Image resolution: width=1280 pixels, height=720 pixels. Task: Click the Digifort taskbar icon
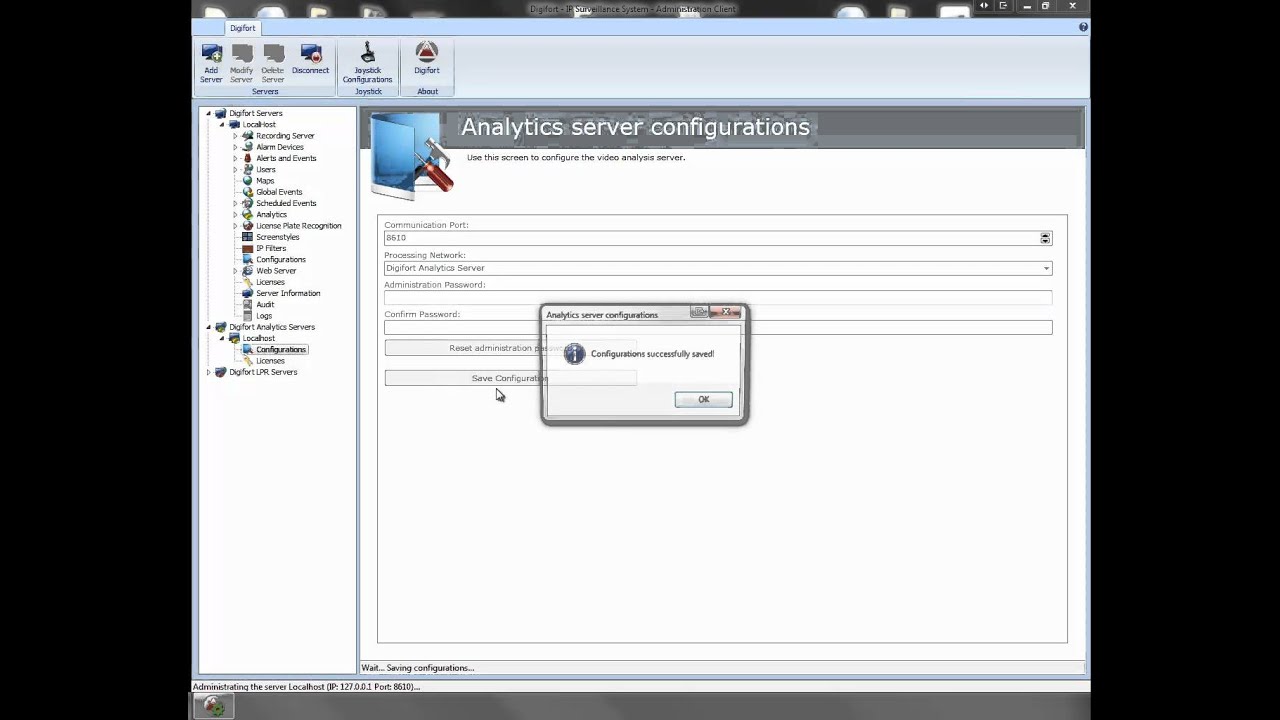coord(213,706)
